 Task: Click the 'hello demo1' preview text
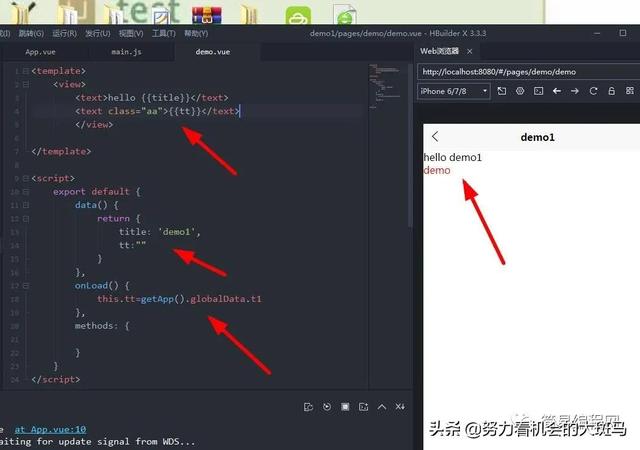[453, 157]
